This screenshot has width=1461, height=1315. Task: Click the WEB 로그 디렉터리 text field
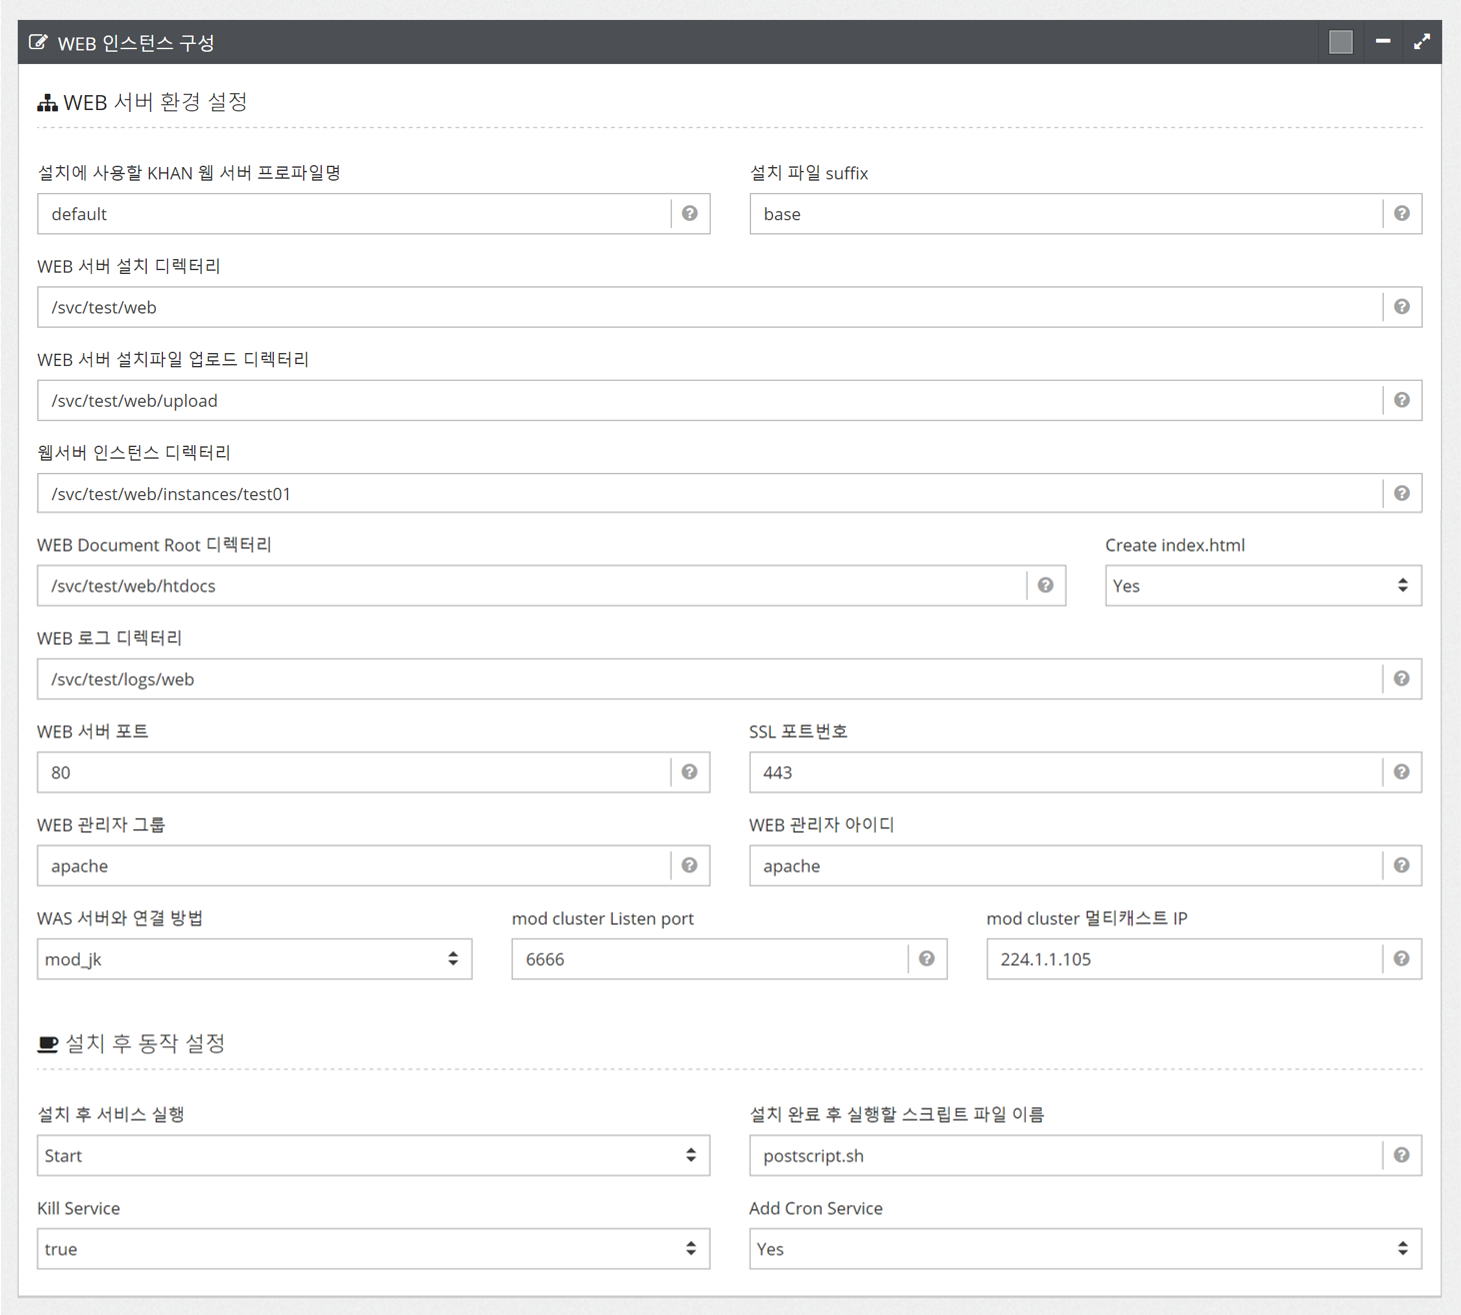(710, 679)
